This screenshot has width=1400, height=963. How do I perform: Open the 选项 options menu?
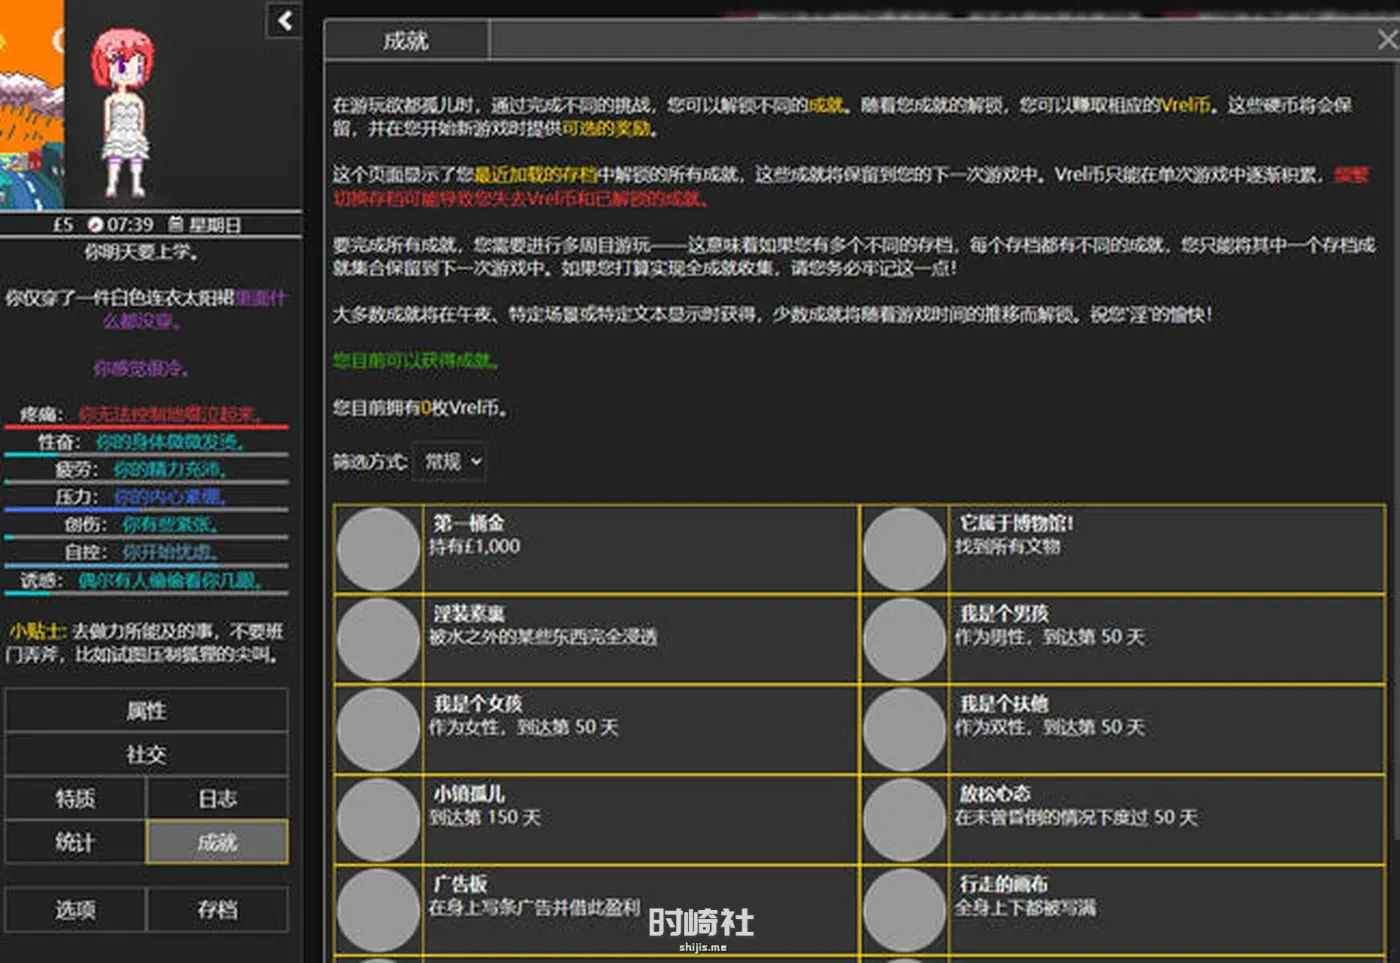pos(75,910)
